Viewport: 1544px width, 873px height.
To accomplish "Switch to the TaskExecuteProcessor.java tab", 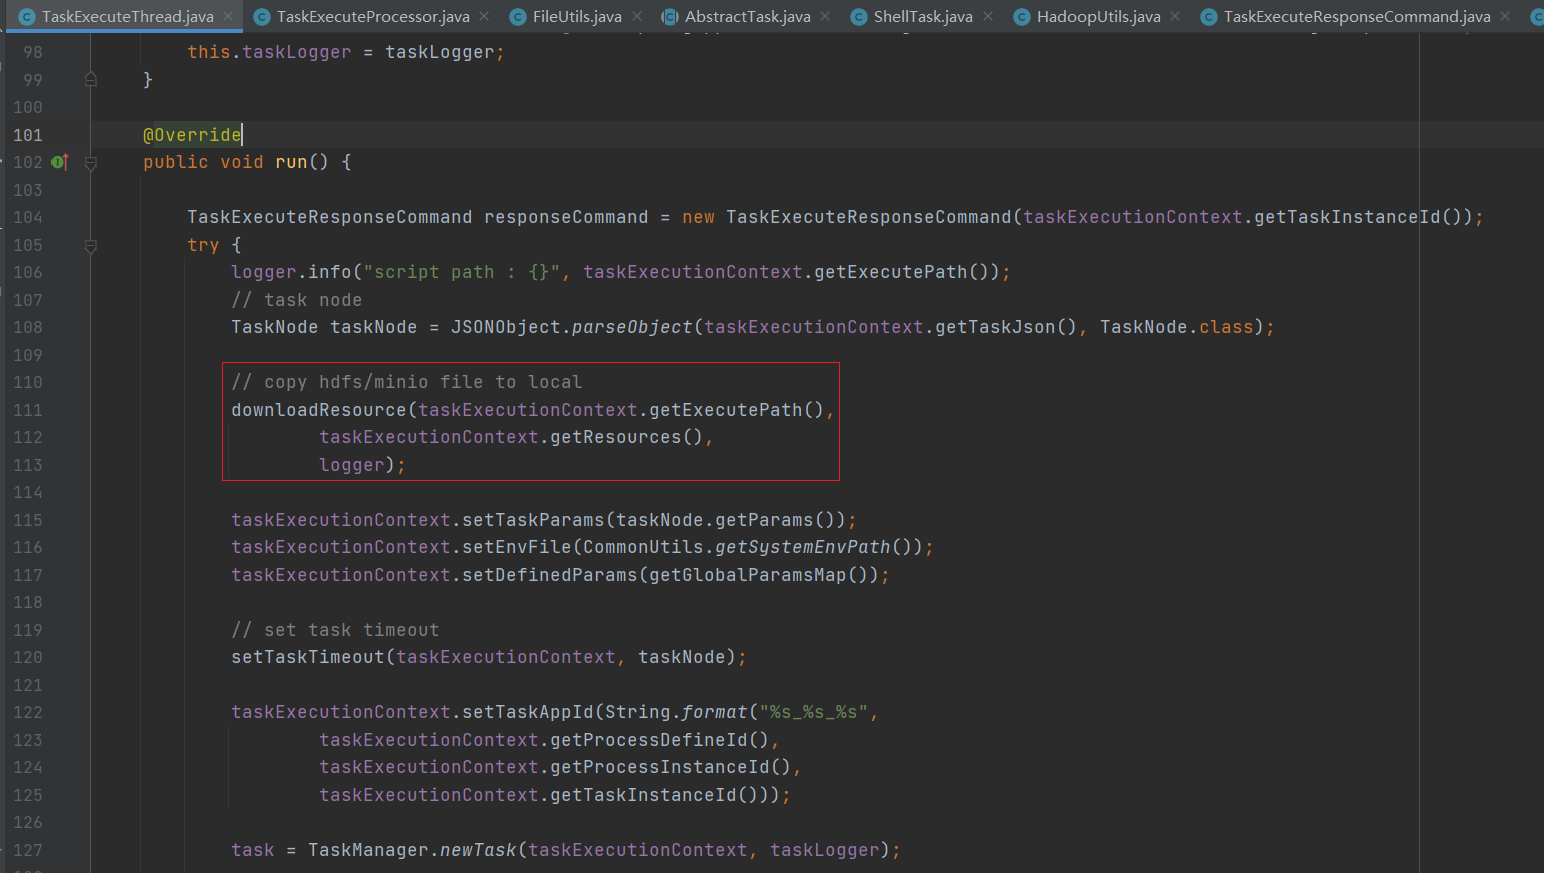I will click(373, 17).
